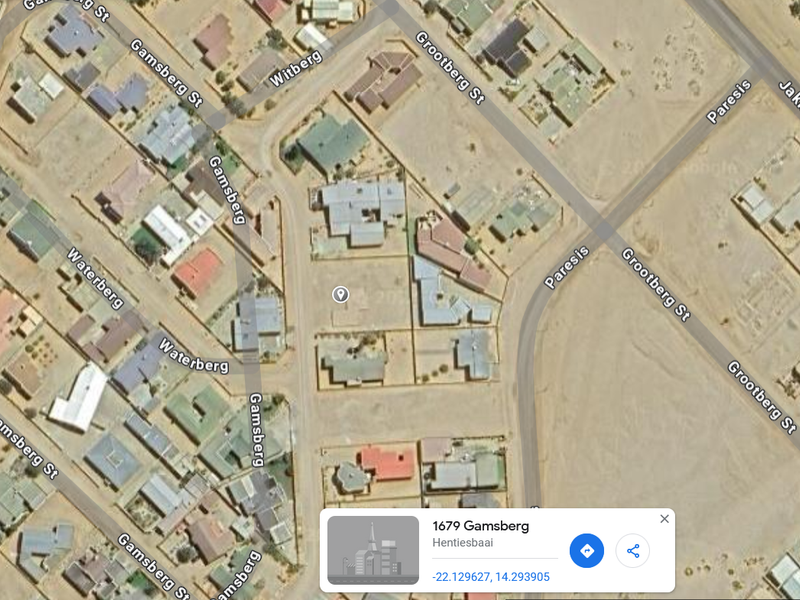The image size is (800, 600).
Task: Click the coordinates -22.129627, 14.293905 link
Action: tap(491, 577)
